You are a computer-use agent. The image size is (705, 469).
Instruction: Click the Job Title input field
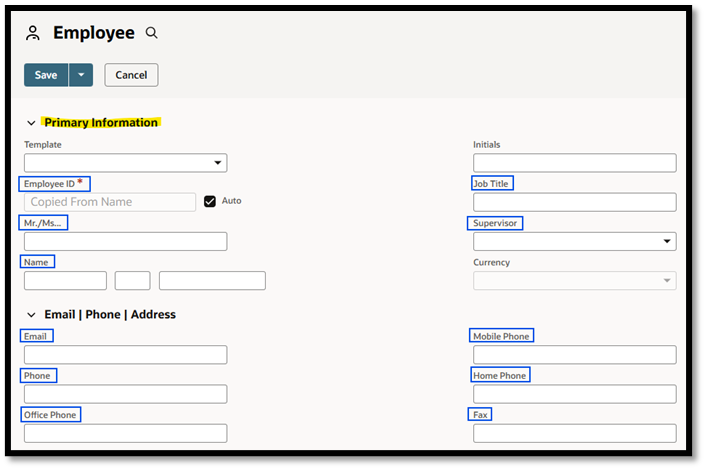[x=575, y=202]
